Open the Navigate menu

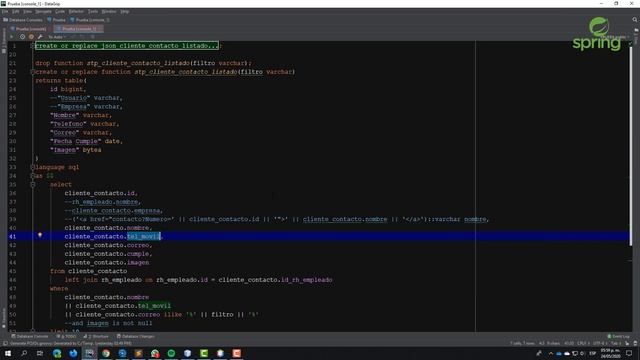click(43, 11)
